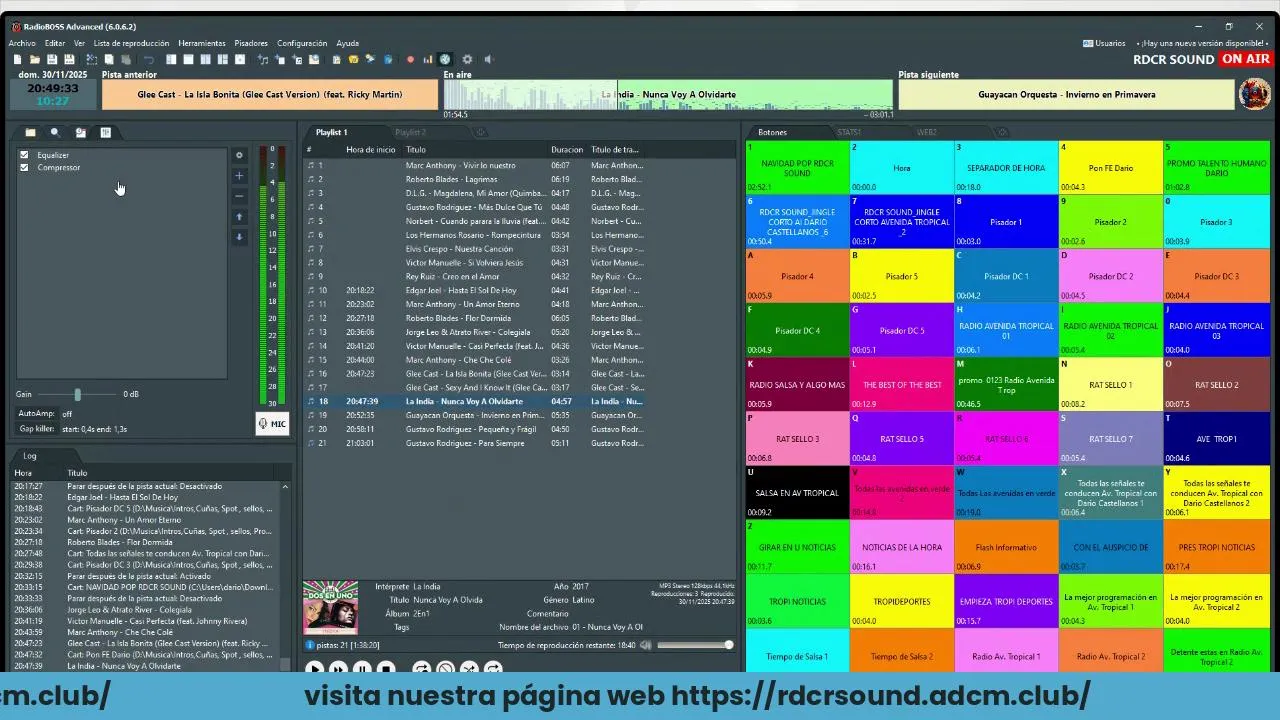Click the Log panel vertical scrollbar
Viewport: 1280px width, 720px height.
click(285, 575)
